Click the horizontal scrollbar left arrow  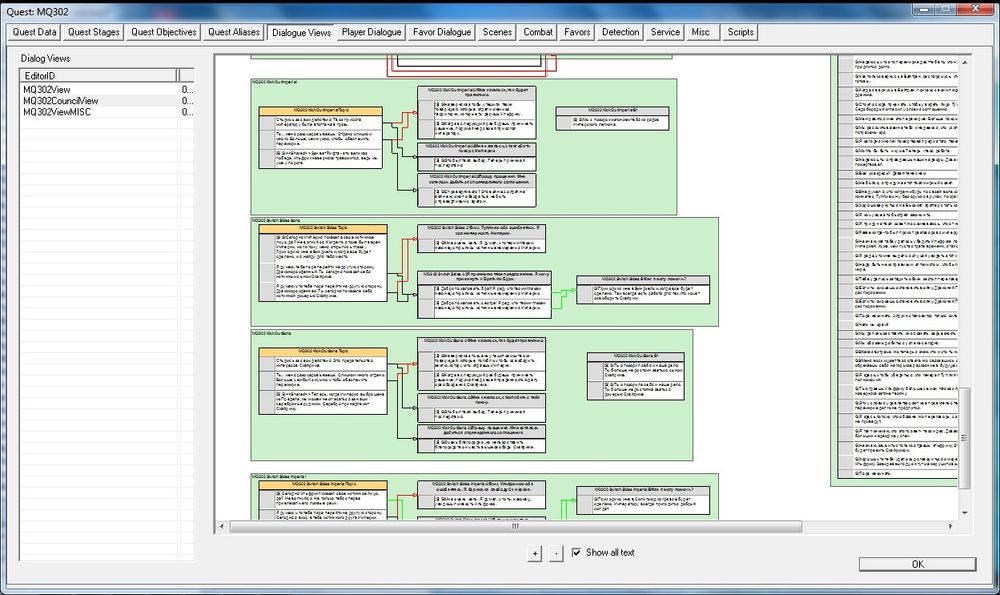coord(222,526)
